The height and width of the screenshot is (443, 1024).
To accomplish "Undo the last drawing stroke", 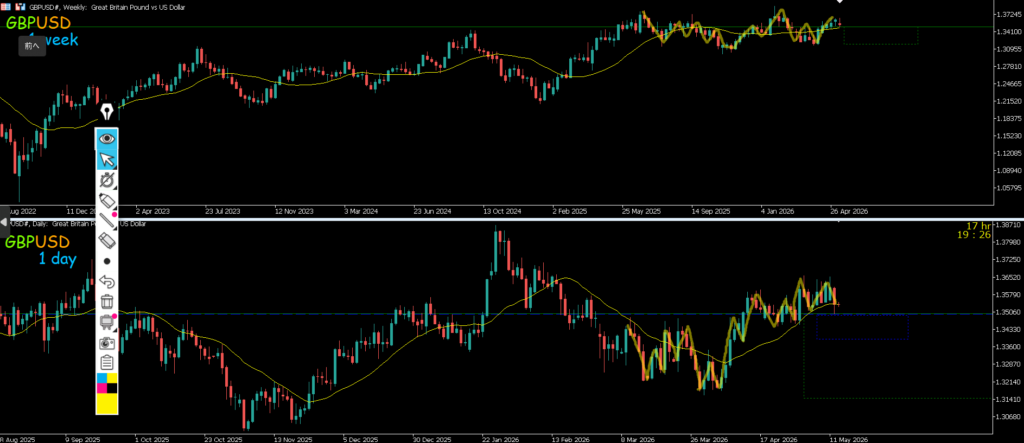I will click(107, 282).
